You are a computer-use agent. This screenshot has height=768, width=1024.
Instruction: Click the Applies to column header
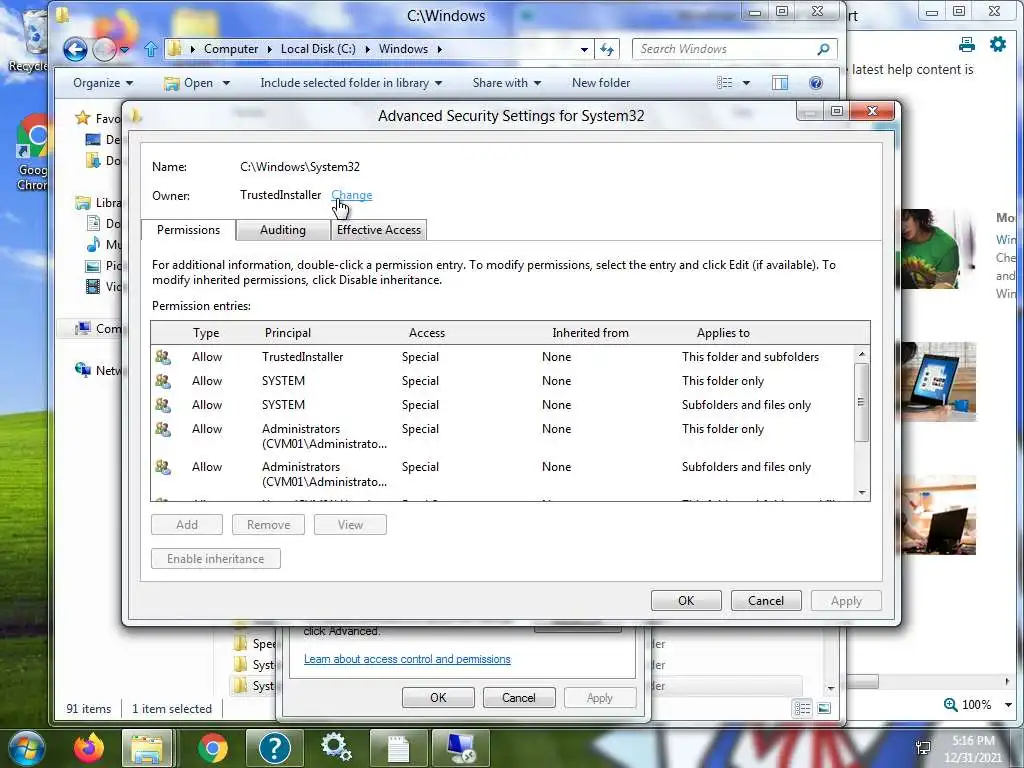(723, 332)
